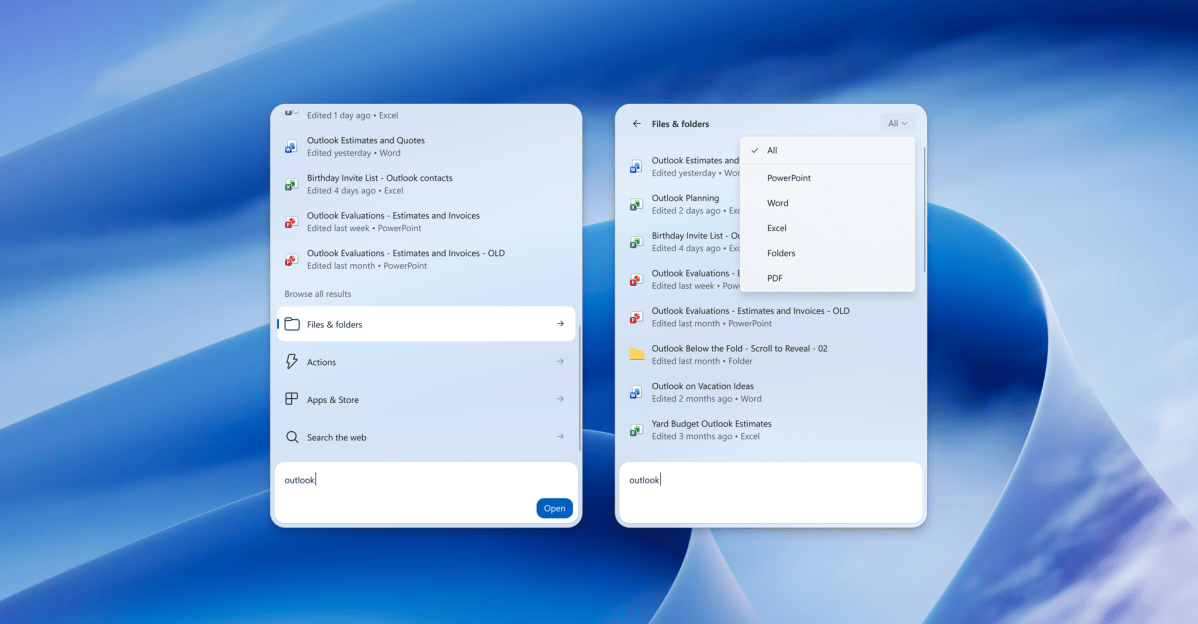
Task: Click the Excel icon beside Outlook Planning
Action: [636, 204]
